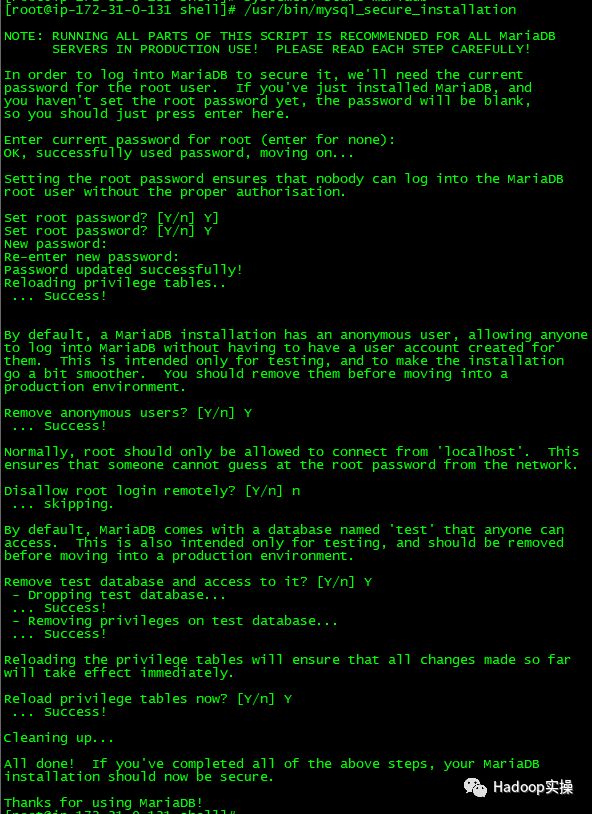Click 'Removing privileges on test database...' line
This screenshot has width=592, height=814.
175,621
